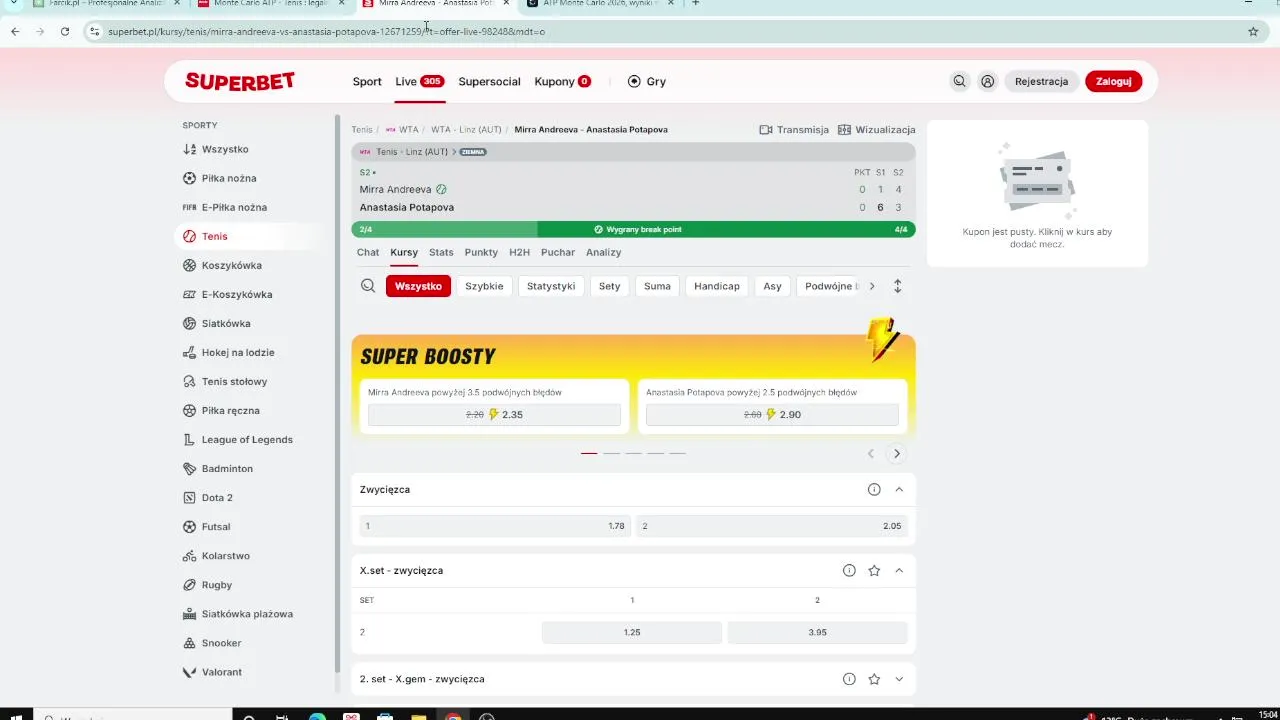This screenshot has width=1280, height=720.
Task: Open Supersocial in top navigation
Action: point(489,82)
